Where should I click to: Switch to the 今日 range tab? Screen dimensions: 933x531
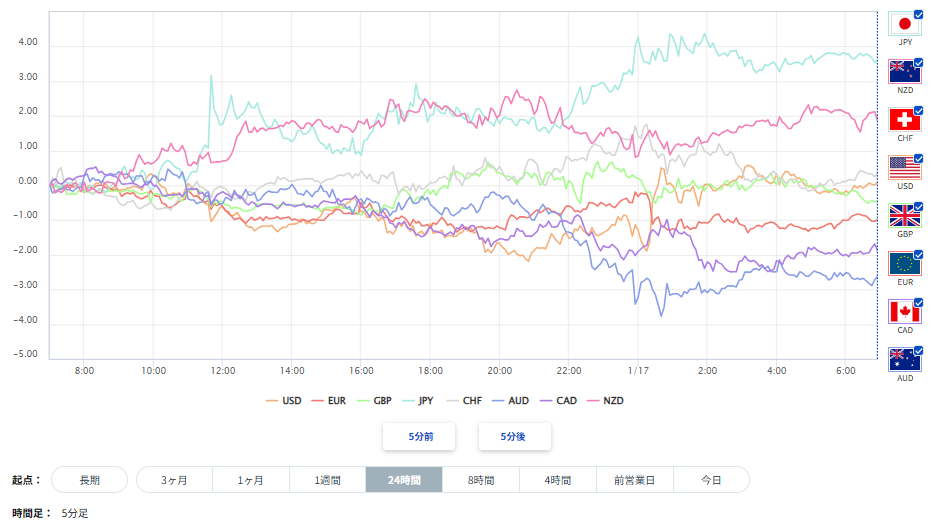coord(711,480)
